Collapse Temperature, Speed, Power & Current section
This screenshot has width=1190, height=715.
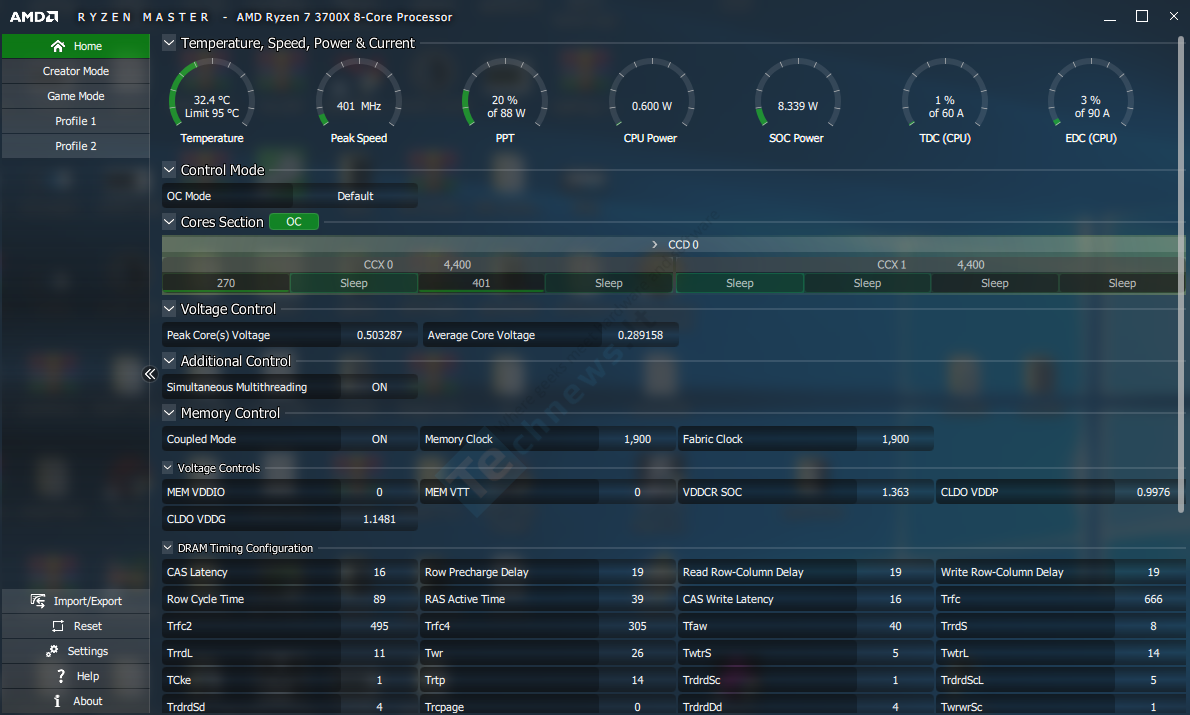coord(169,43)
